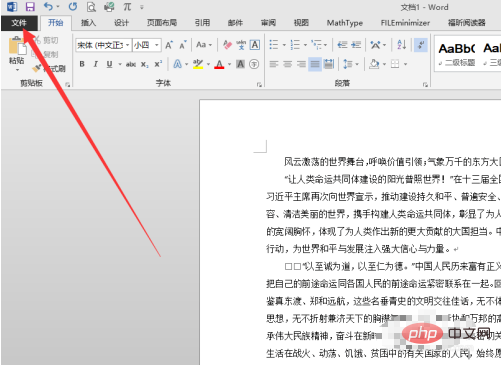The width and height of the screenshot is (501, 366).
Task: Click the Redo icon in quick access toolbar
Action: pos(73,6)
